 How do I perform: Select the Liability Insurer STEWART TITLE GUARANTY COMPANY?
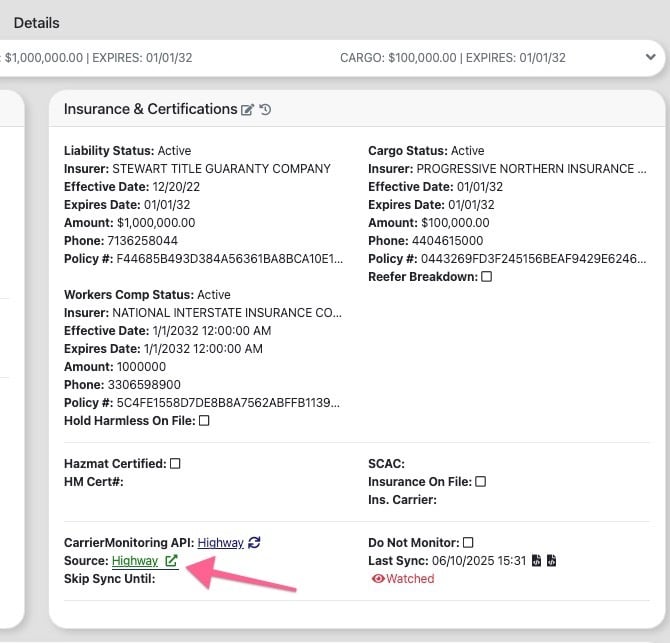(x=221, y=169)
